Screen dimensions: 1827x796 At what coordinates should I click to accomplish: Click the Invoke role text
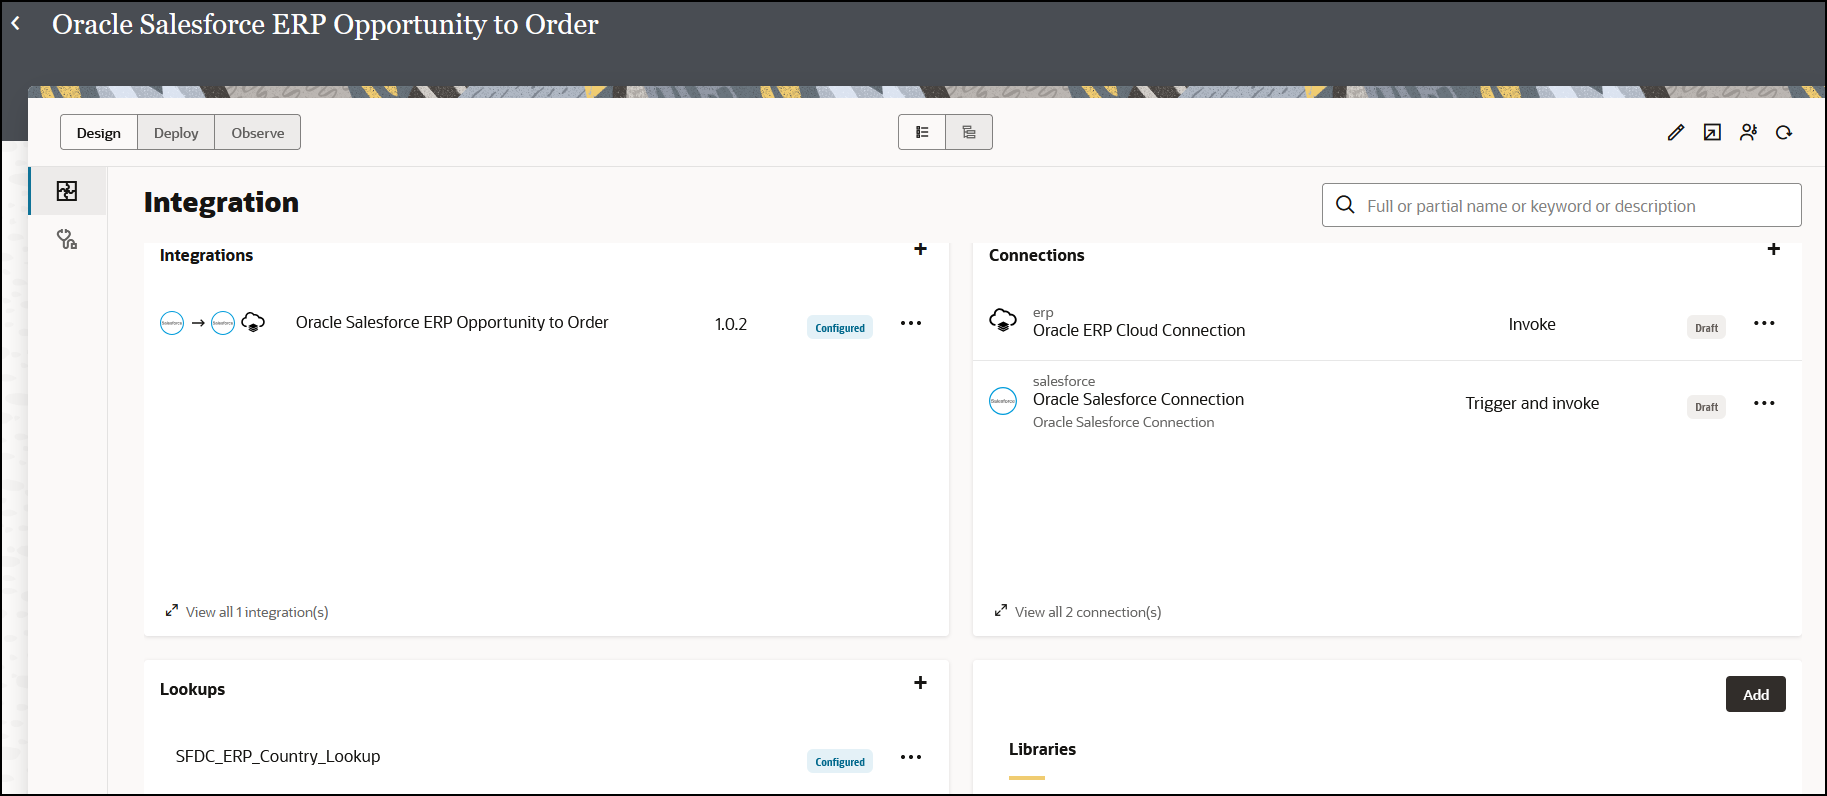[x=1532, y=324]
